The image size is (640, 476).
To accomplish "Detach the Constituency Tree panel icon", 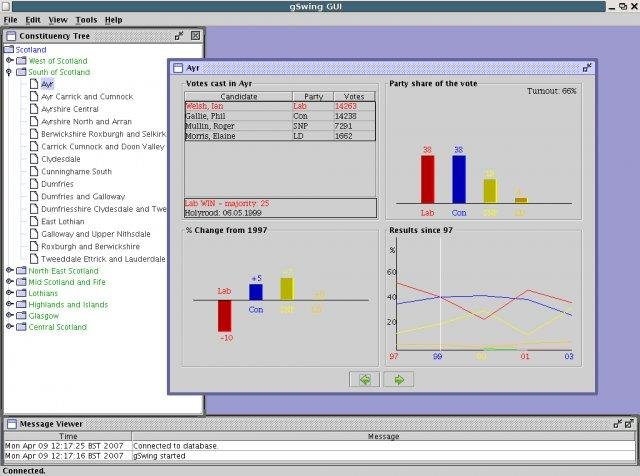I will [x=179, y=36].
